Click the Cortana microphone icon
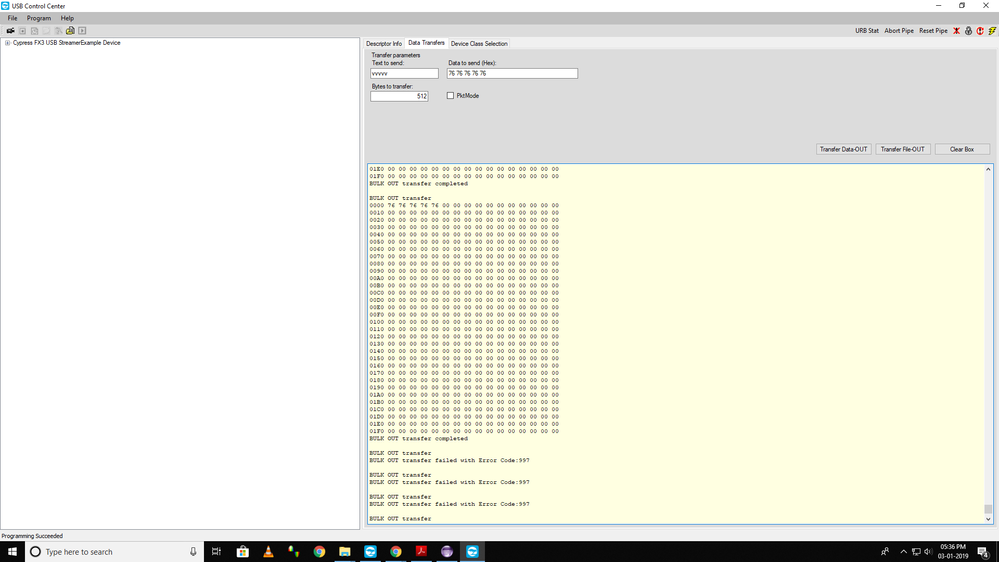Image resolution: width=999 pixels, height=562 pixels. (x=193, y=552)
